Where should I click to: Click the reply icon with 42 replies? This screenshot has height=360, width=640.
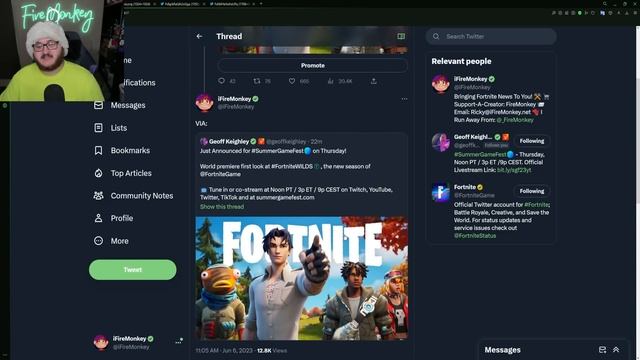(222, 81)
